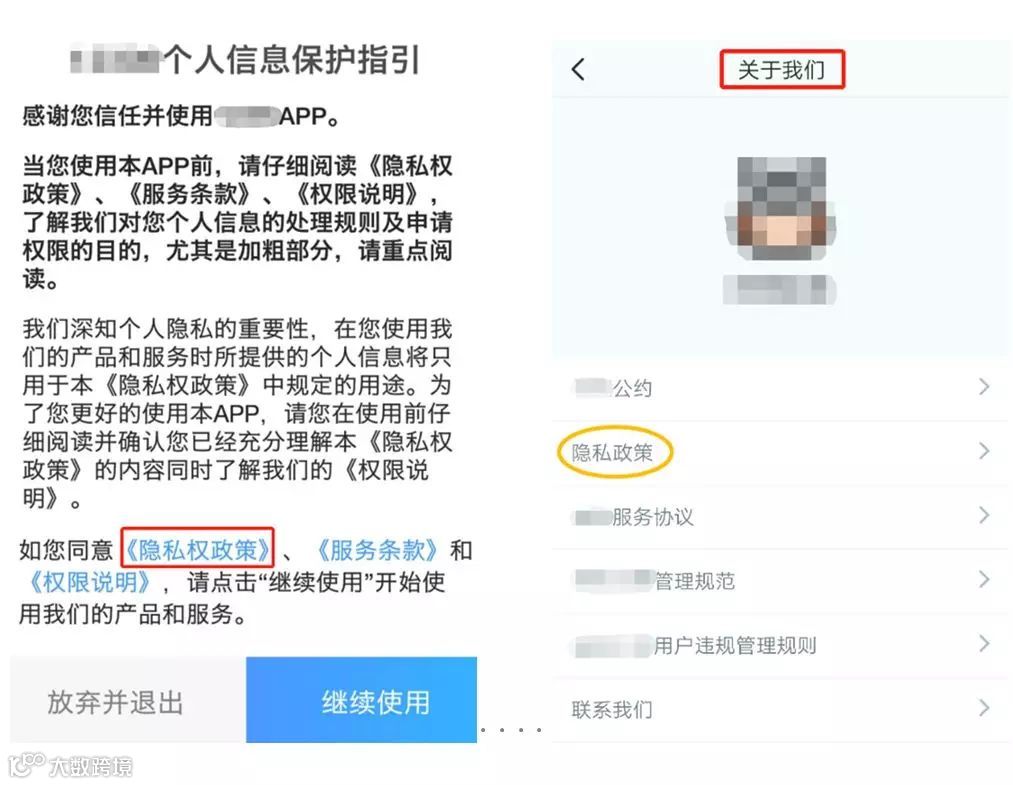Open the 用户违规管理规则 item

coord(780,645)
